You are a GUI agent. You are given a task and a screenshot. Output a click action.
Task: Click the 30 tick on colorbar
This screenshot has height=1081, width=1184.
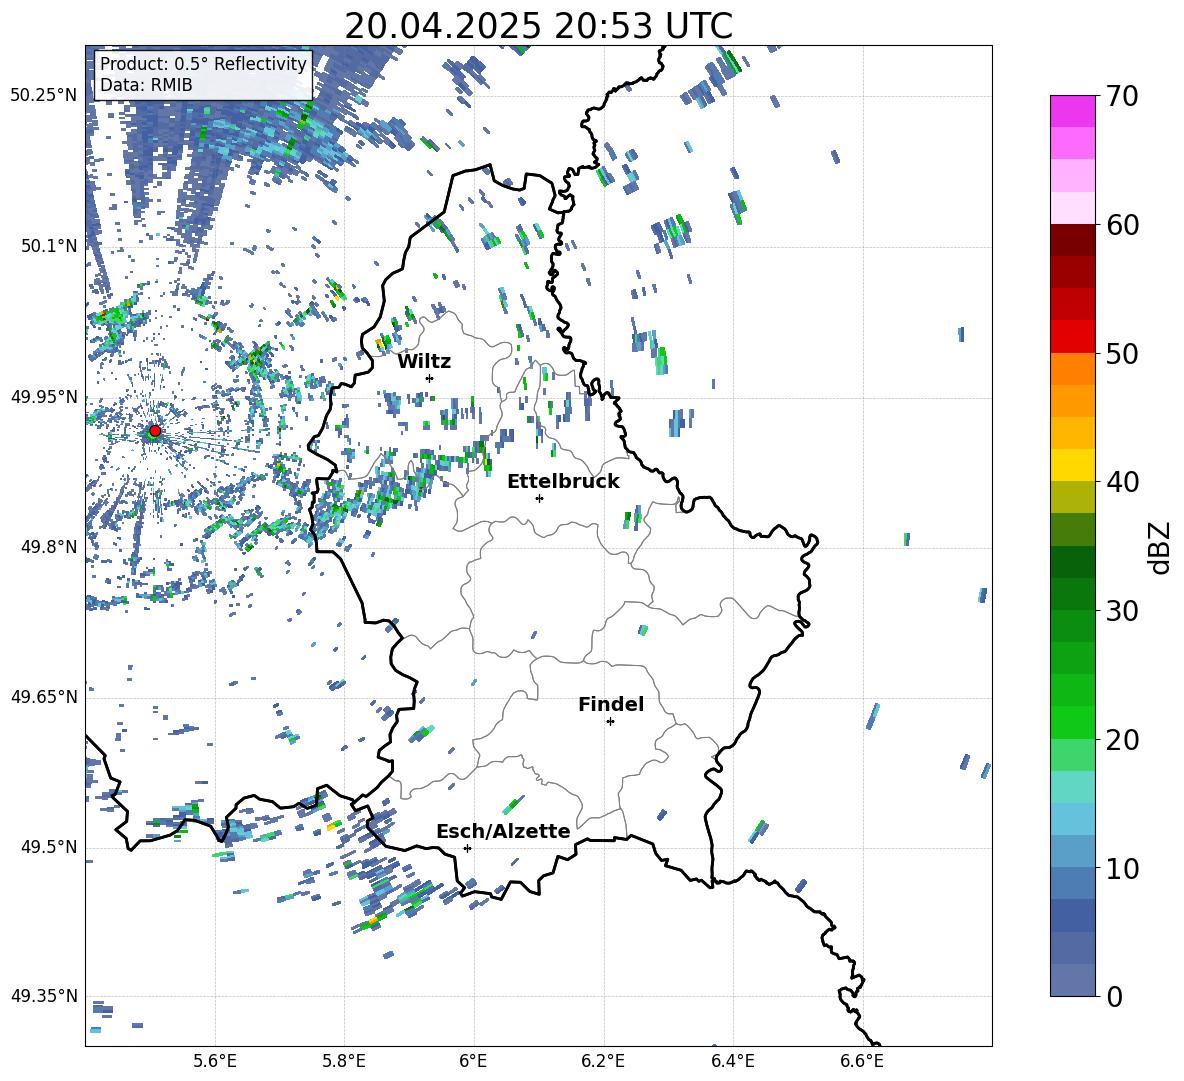1122,611
